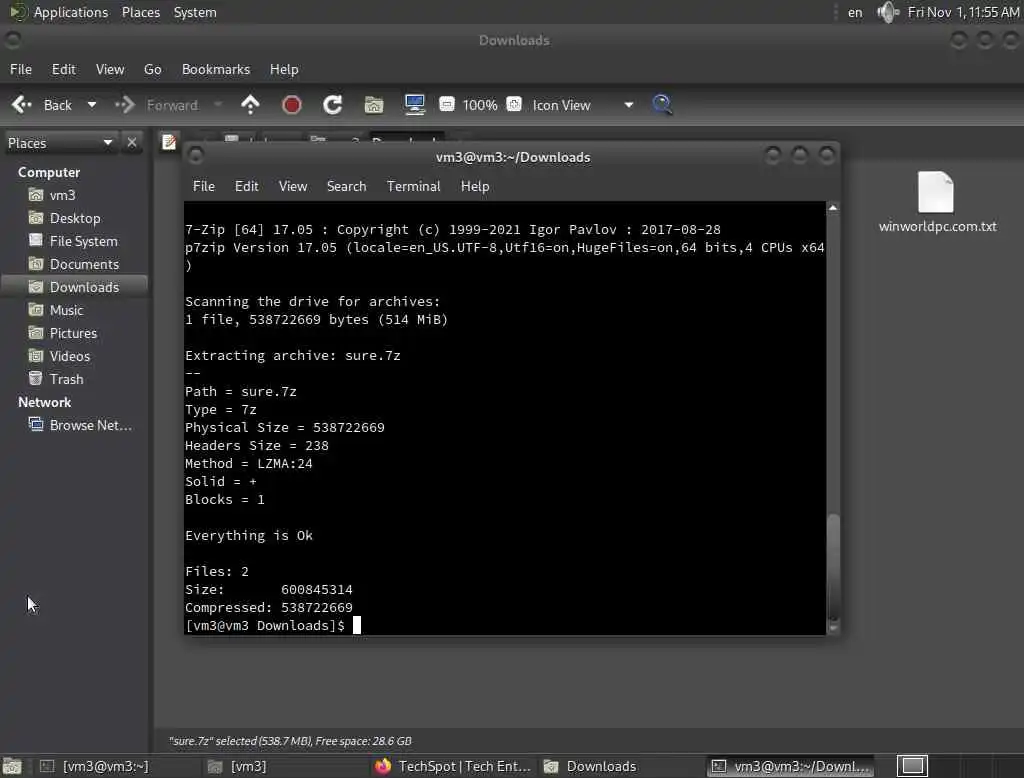Open Browse Network in sidebar
1024x778 pixels.
pyautogui.click(x=90, y=425)
